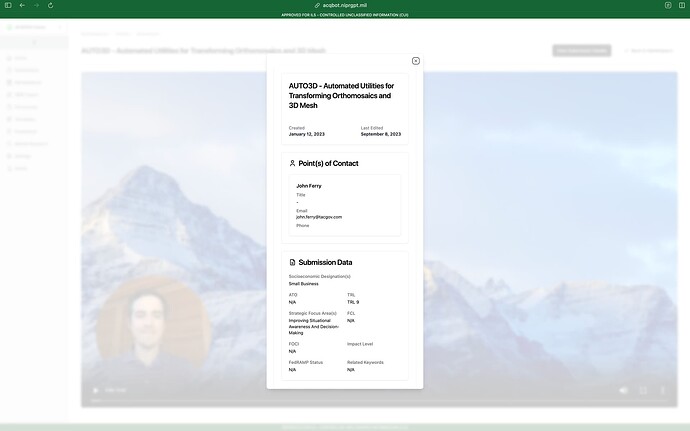Screen dimensions: 690x431
Task: Click the CUI approval banner text
Action: tap(345, 15)
